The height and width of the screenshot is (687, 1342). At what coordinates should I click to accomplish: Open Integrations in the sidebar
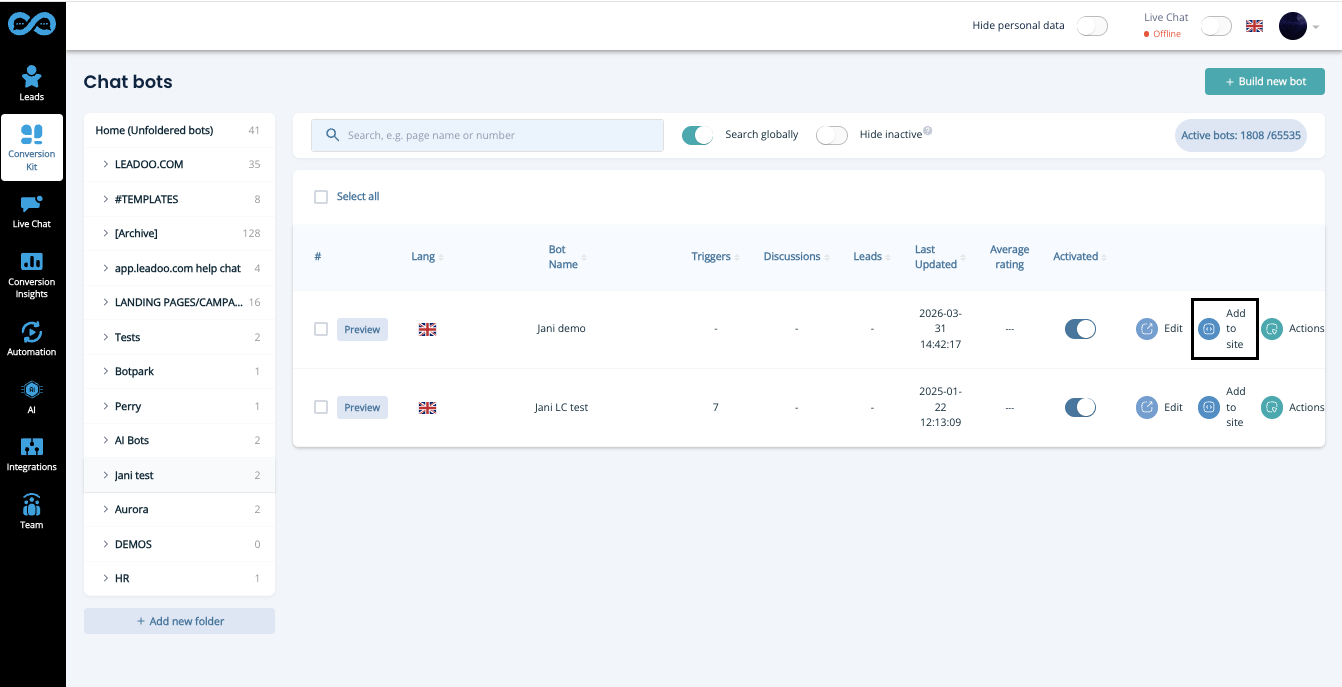32,454
